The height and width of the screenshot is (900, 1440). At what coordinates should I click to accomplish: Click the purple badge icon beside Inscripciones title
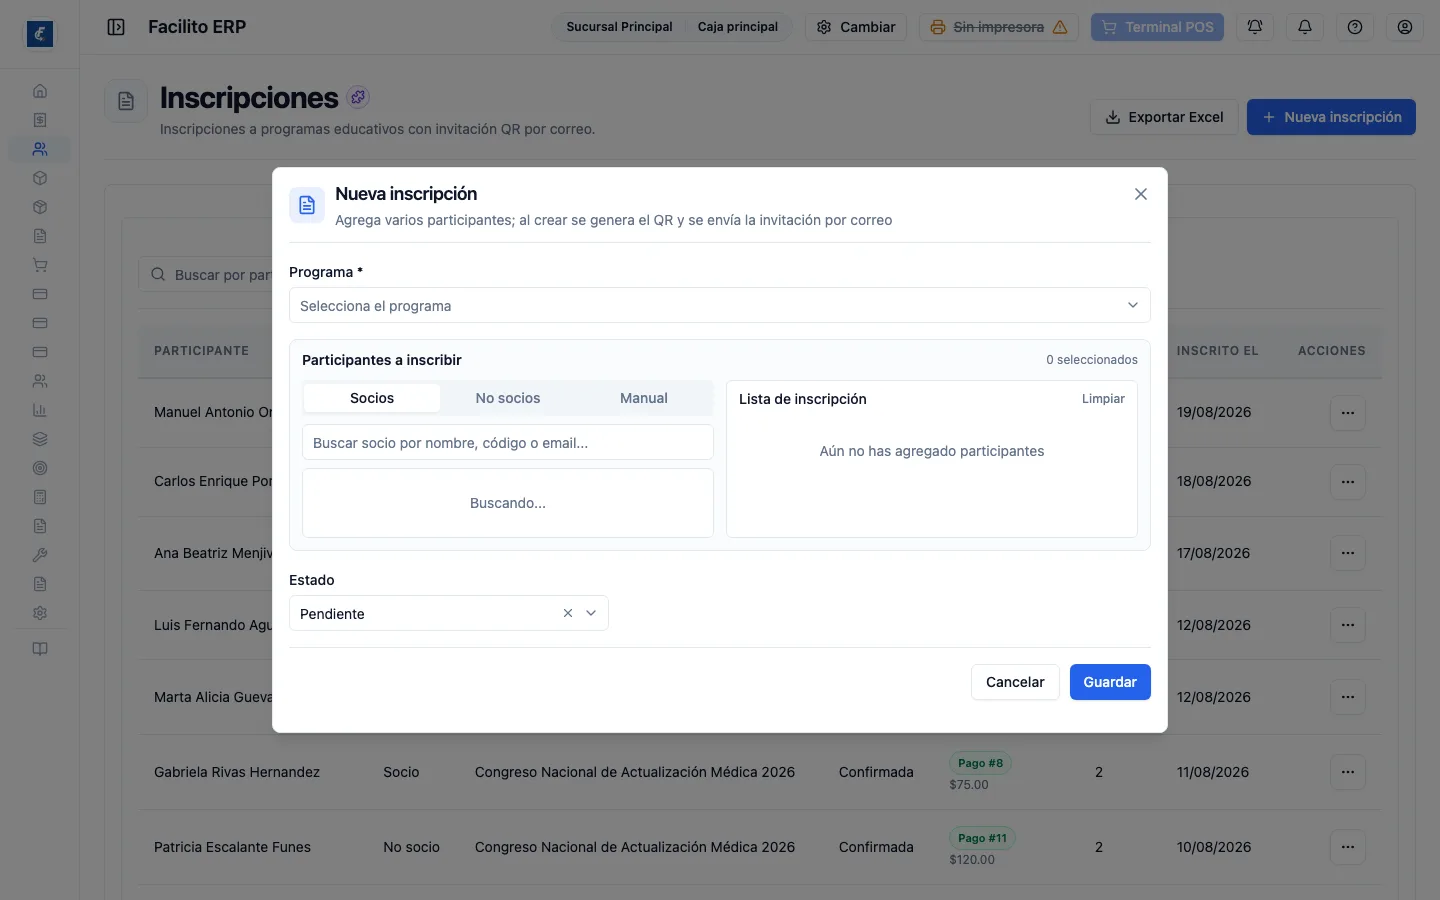[358, 97]
